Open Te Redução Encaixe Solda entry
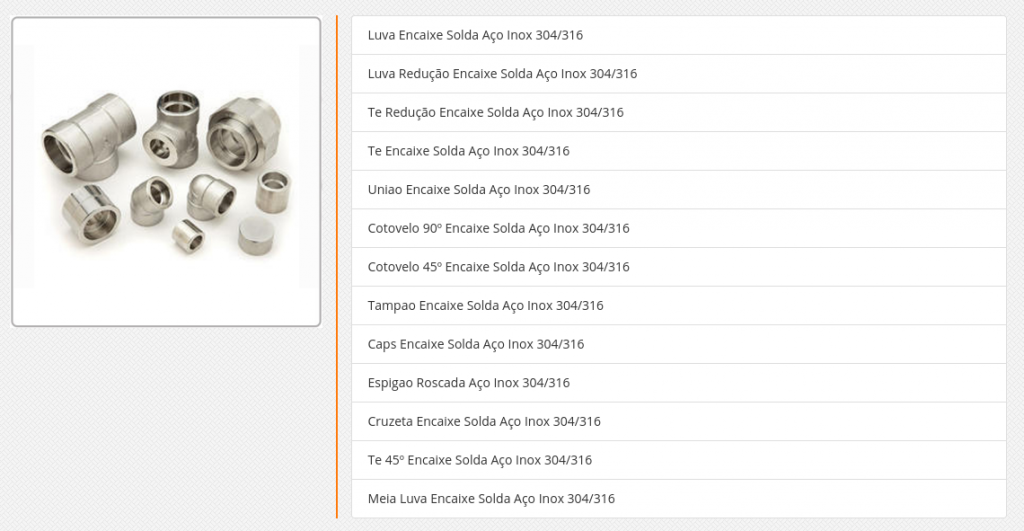Image resolution: width=1024 pixels, height=531 pixels. click(x=495, y=112)
